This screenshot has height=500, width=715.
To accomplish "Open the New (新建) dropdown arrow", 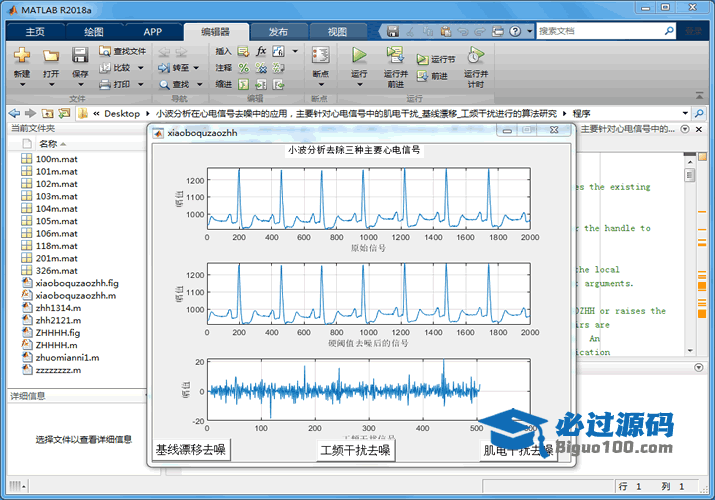I will tap(21, 84).
